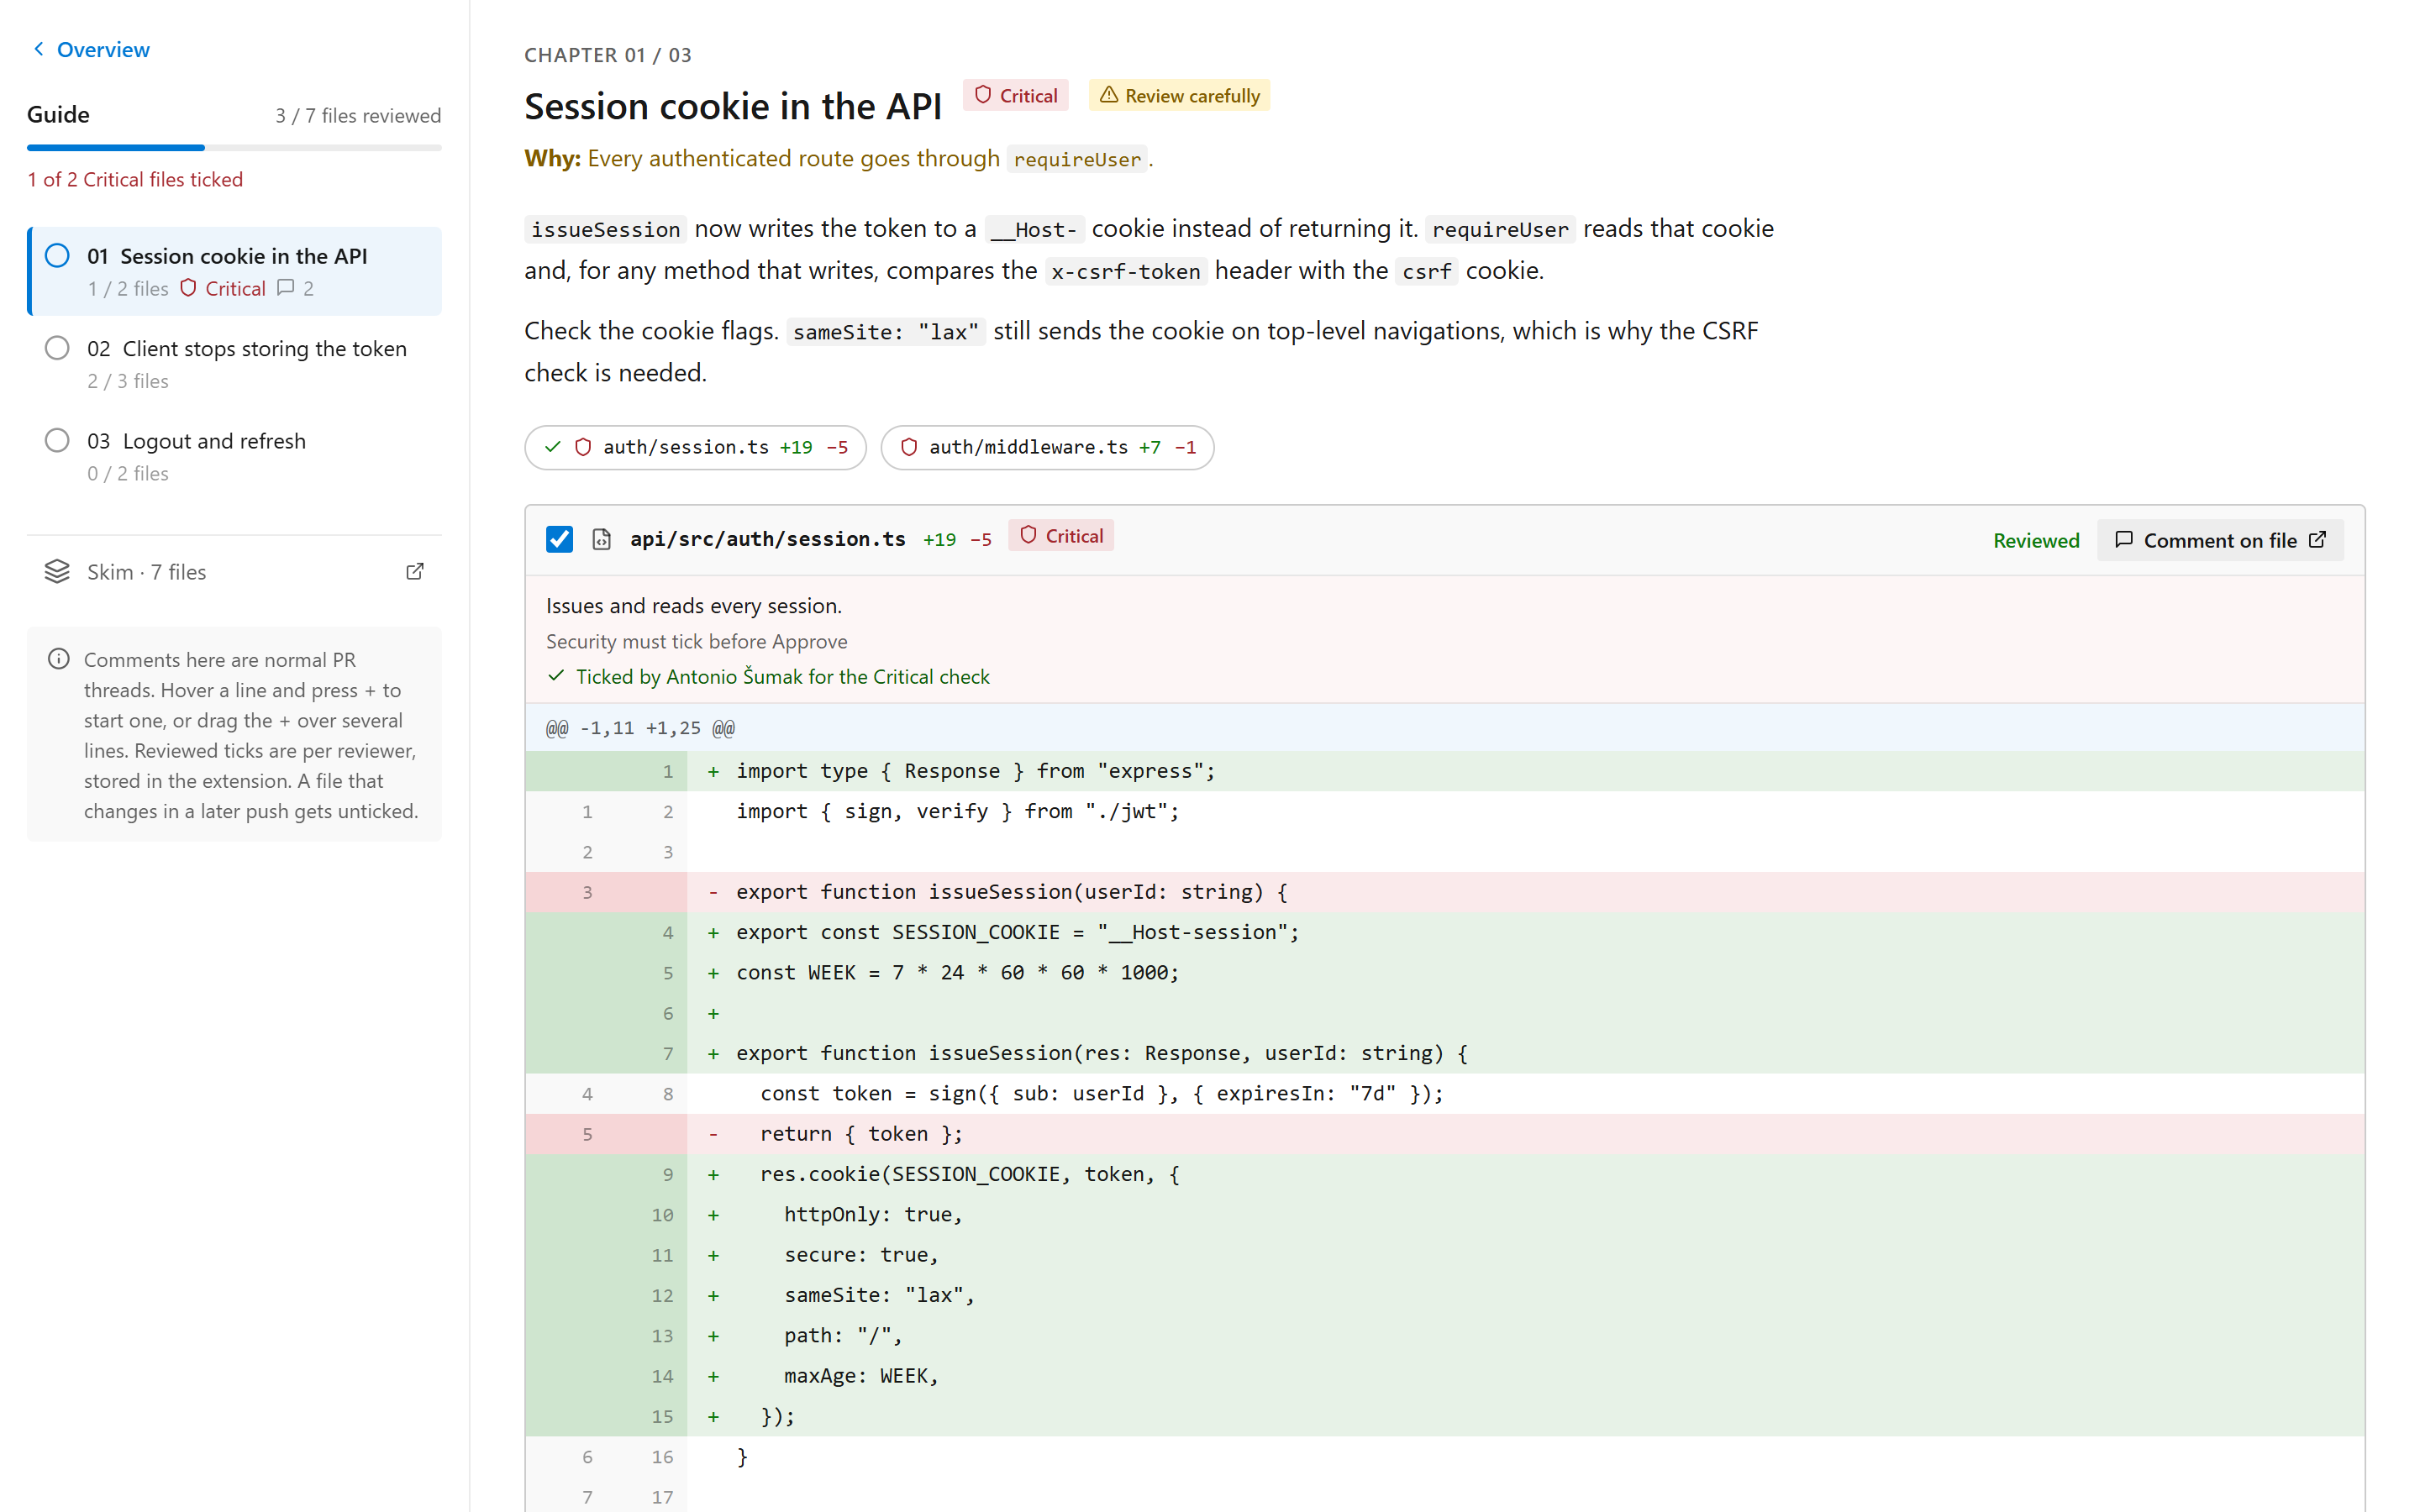
Task: Click new line number 1 import type Response
Action: click(668, 771)
